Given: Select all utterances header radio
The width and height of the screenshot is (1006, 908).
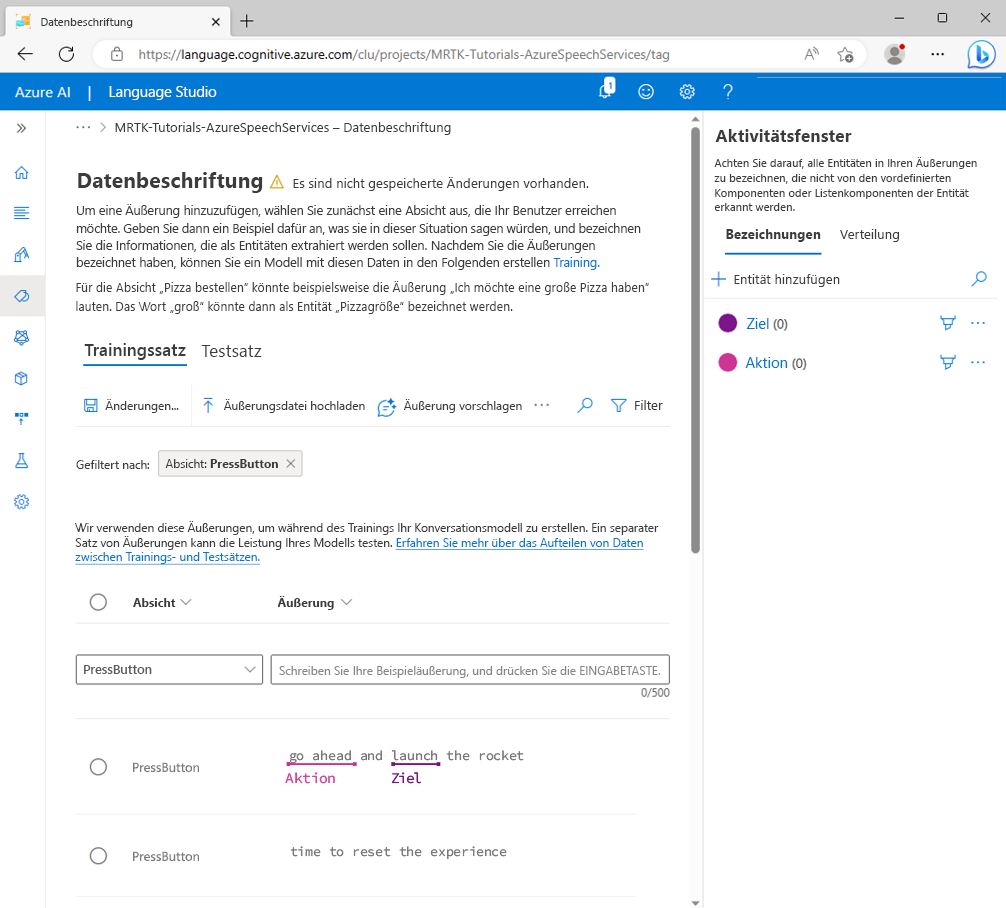Looking at the screenshot, I should click(x=98, y=602).
